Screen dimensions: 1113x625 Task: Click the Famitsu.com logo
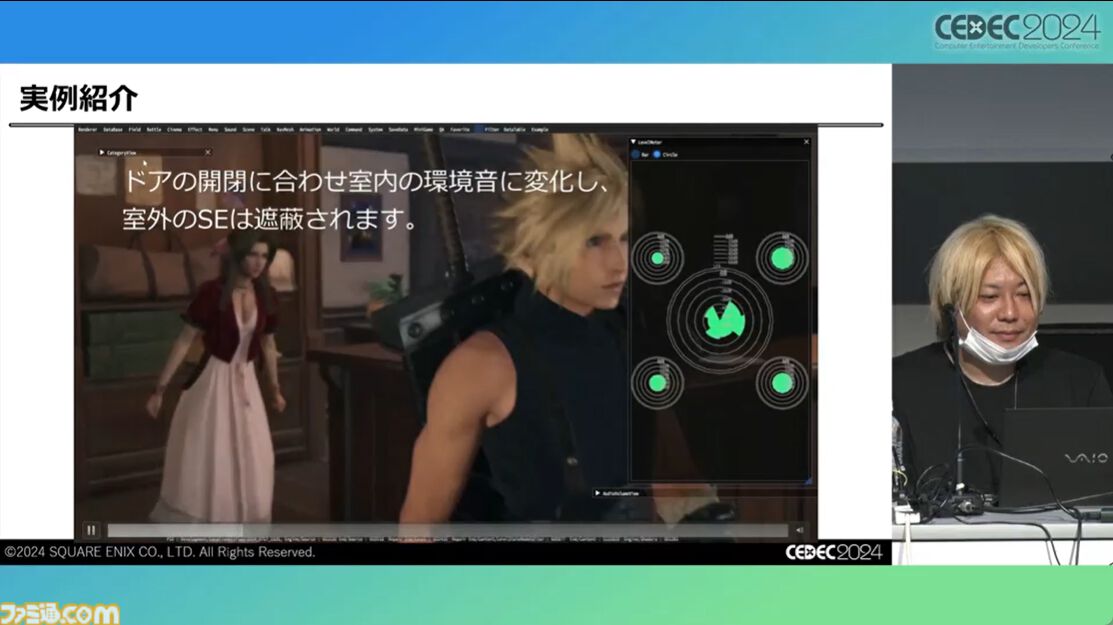click(60, 614)
